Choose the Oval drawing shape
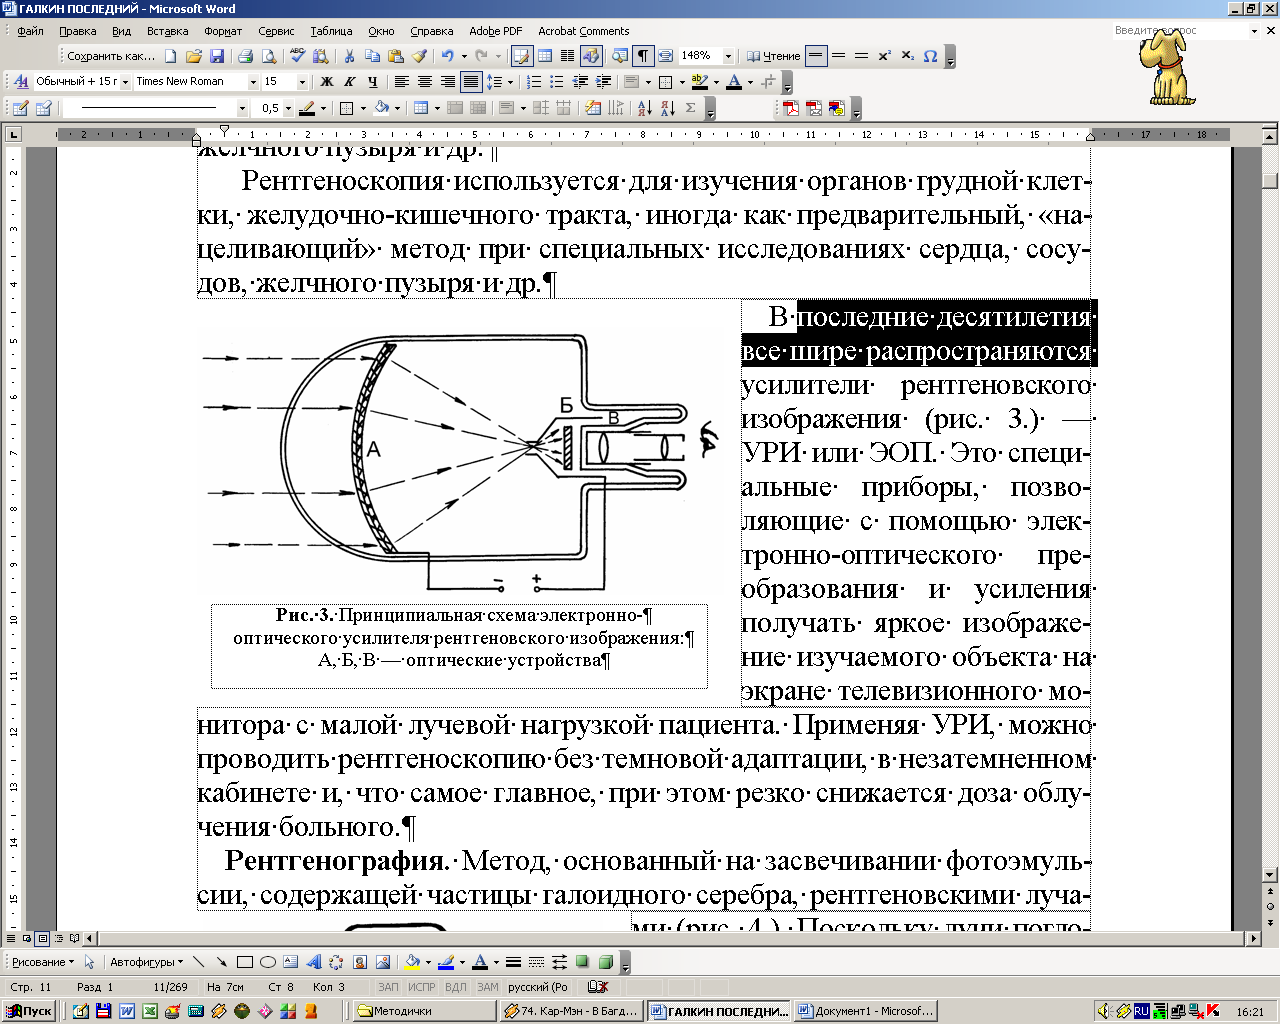 pos(268,962)
